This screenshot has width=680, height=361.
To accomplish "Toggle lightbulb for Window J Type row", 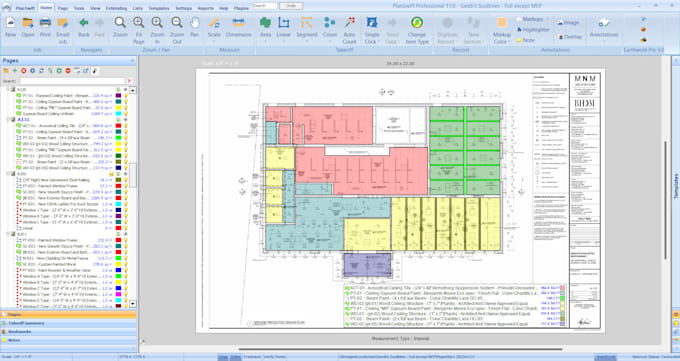I will coord(126,210).
